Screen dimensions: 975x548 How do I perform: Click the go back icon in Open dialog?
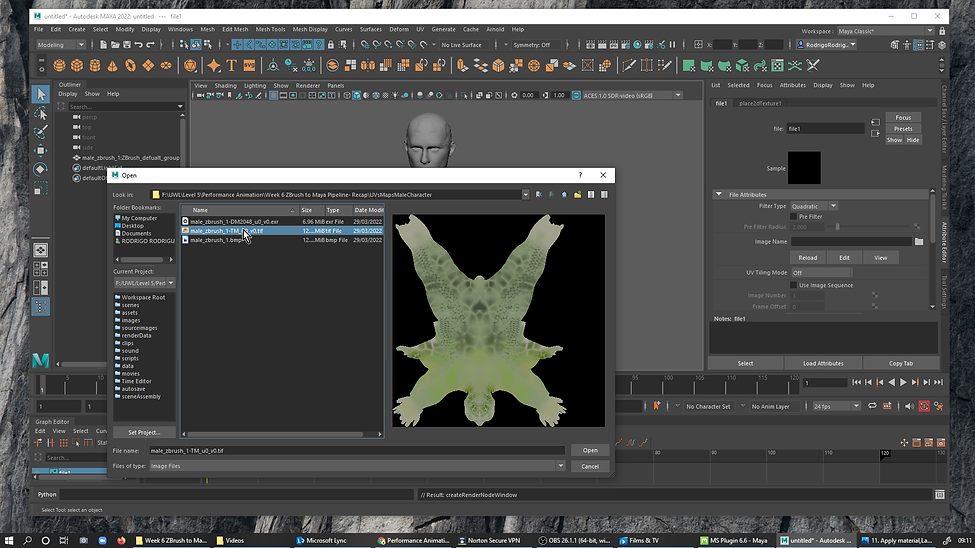point(538,195)
